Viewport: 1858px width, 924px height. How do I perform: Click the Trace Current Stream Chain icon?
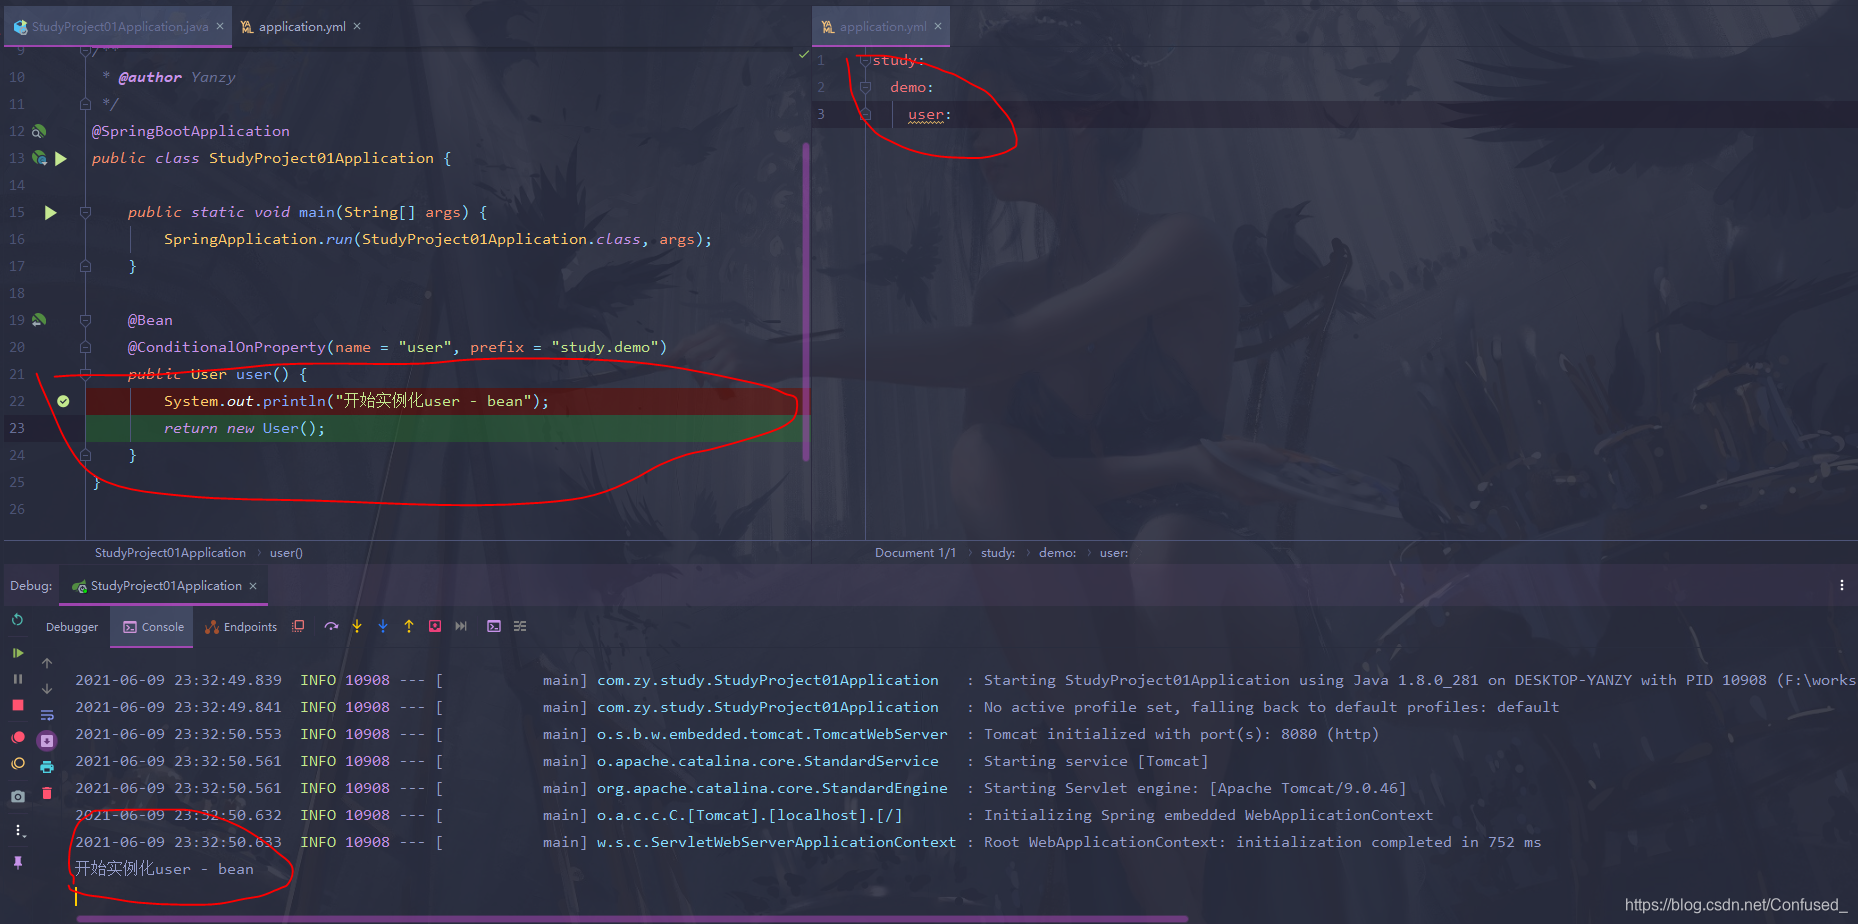point(520,626)
